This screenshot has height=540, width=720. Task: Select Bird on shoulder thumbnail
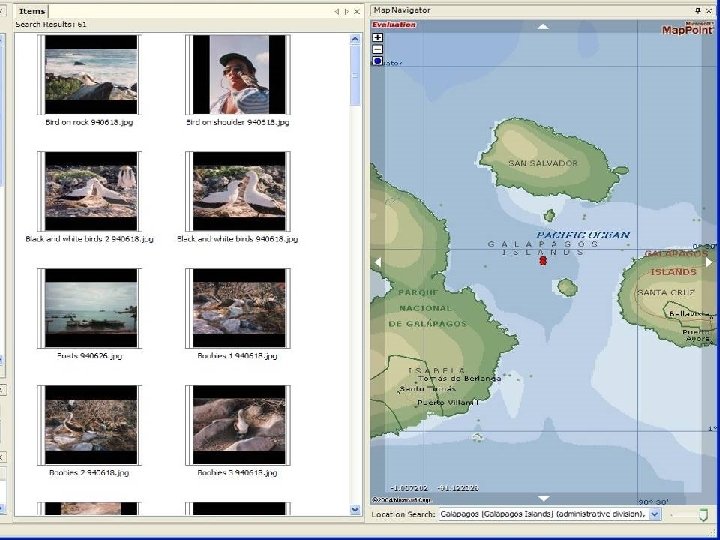tap(239, 75)
